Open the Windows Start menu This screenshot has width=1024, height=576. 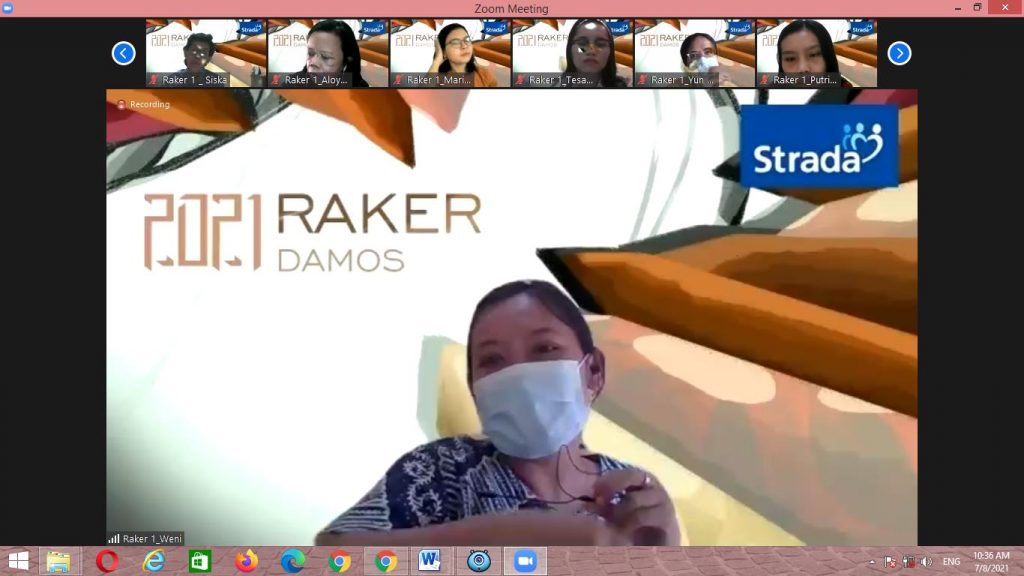[18, 561]
